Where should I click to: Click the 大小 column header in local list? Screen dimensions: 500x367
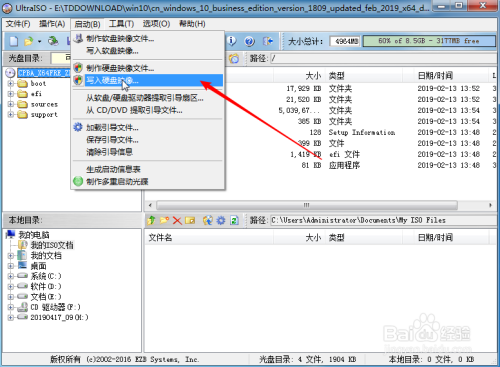pyautogui.click(x=299, y=237)
